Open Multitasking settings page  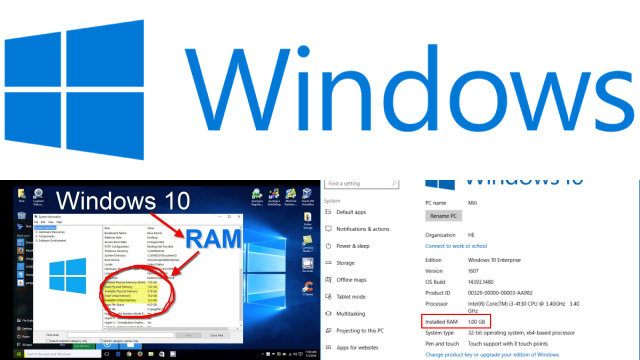[345, 313]
